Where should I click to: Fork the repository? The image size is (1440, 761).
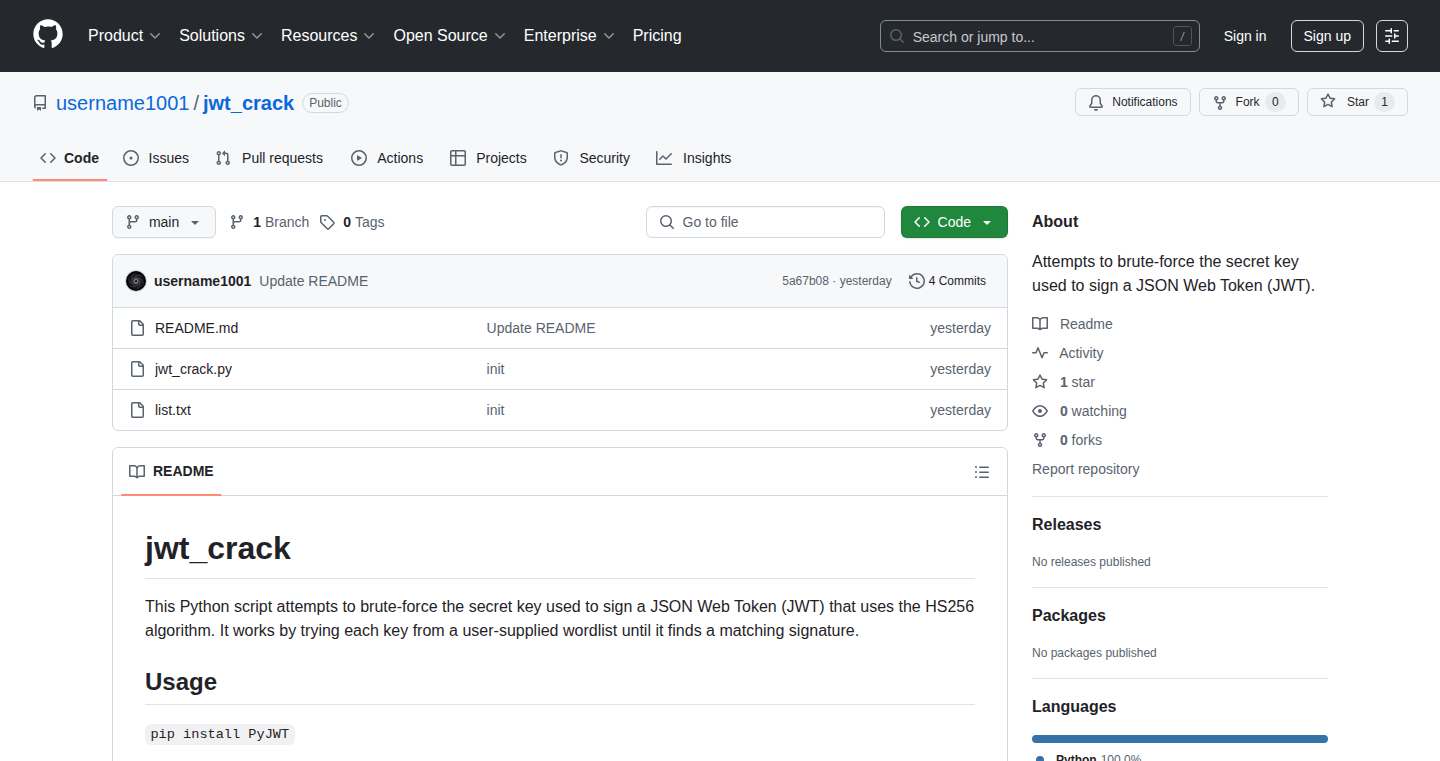click(1248, 102)
